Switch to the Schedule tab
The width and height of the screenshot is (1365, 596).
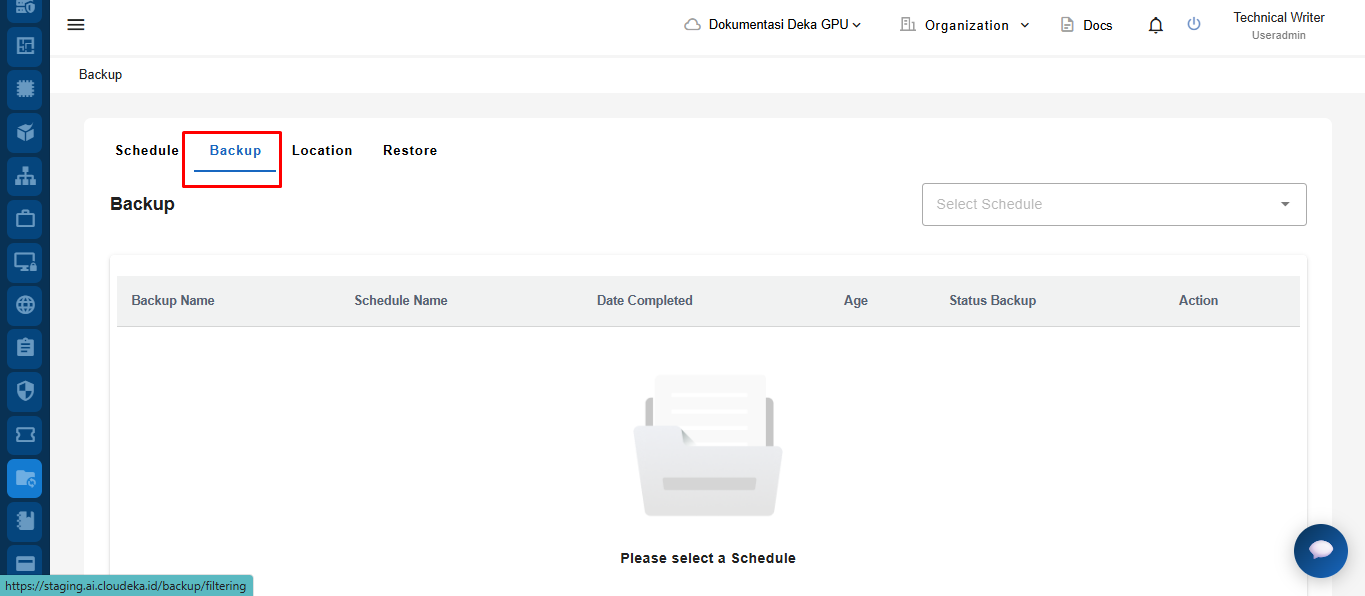coord(147,151)
